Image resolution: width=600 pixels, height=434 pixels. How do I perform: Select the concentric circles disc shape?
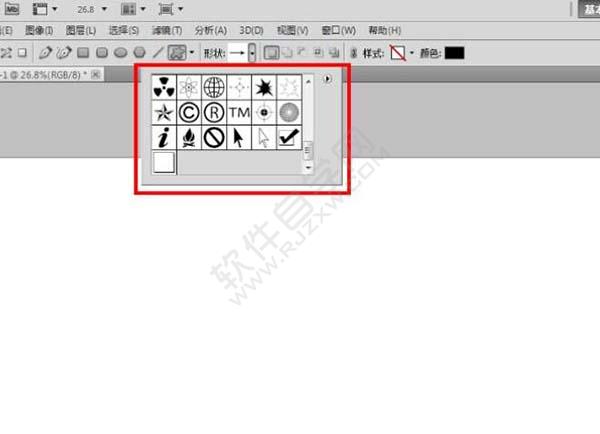(289, 113)
